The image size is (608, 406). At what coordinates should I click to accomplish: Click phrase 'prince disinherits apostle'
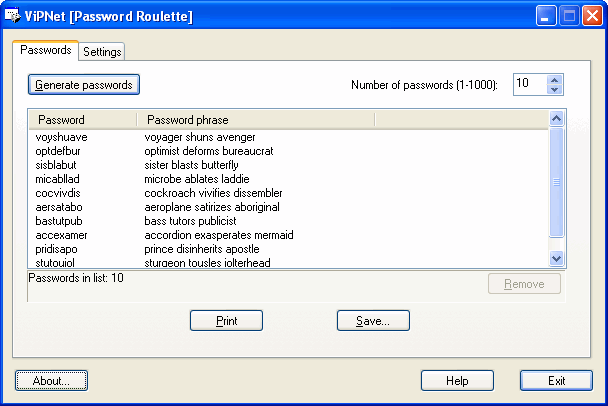[x=202, y=249]
